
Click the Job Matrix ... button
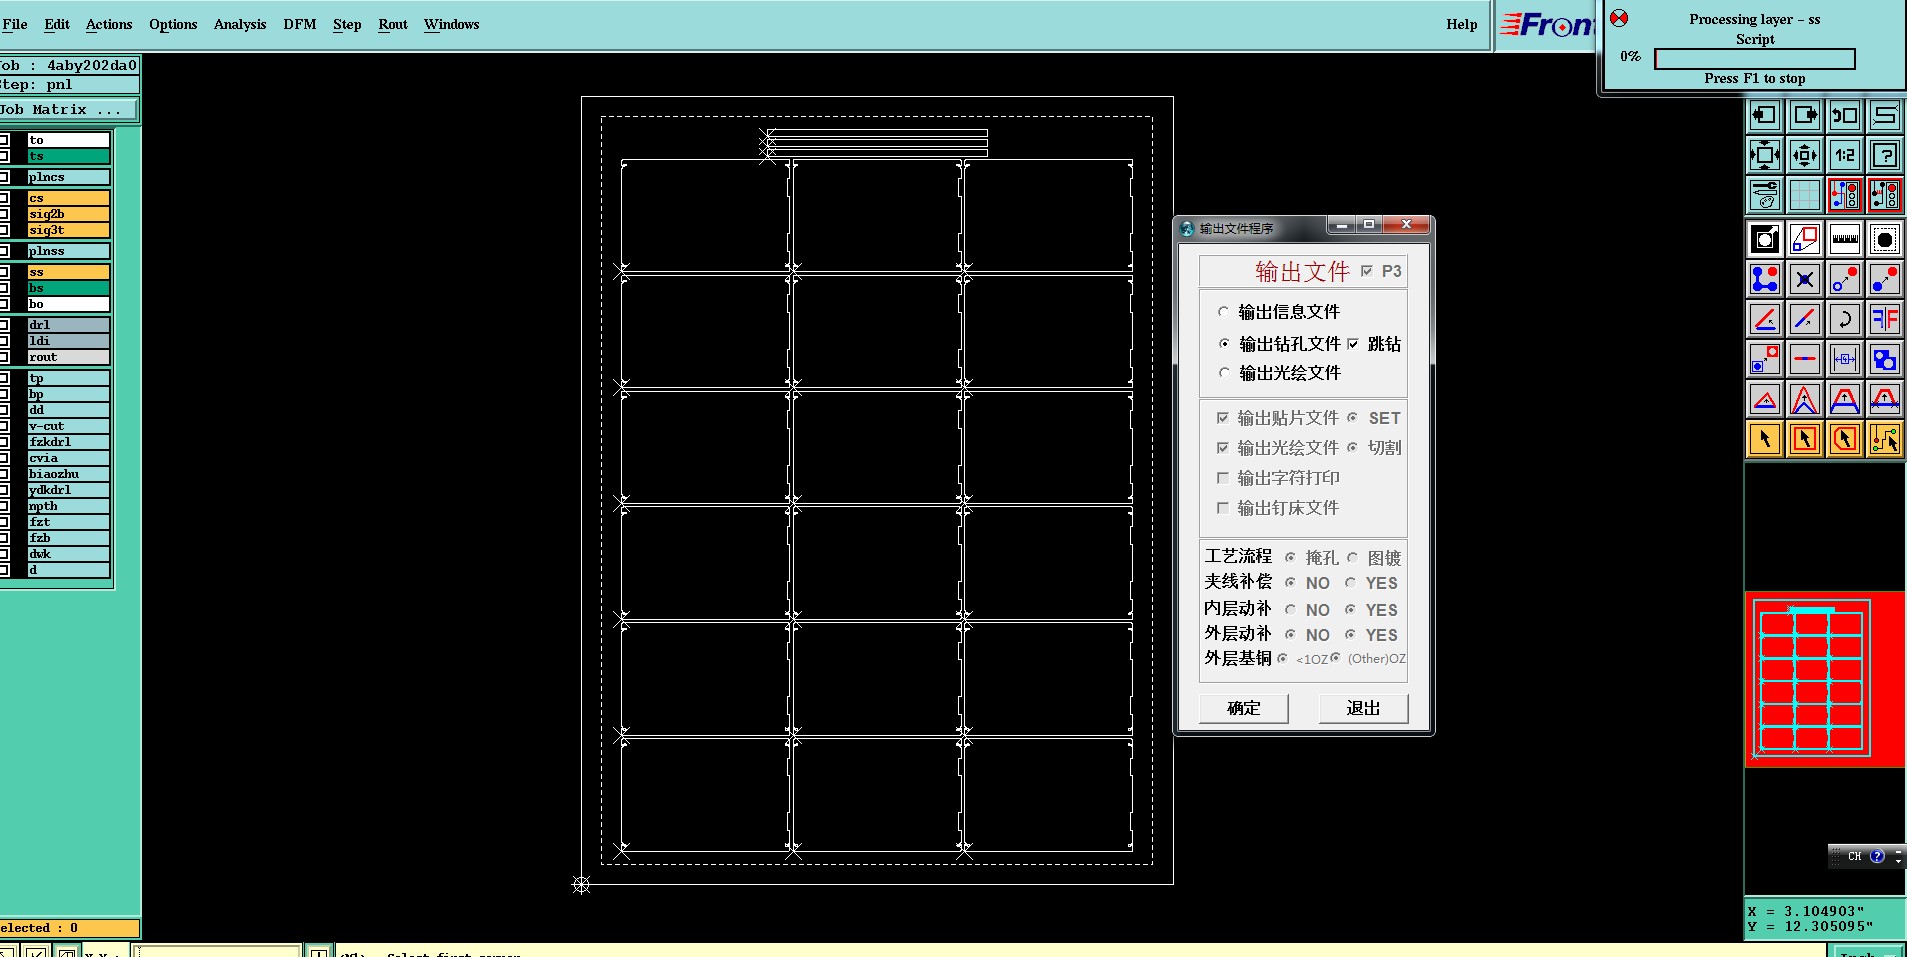point(69,110)
